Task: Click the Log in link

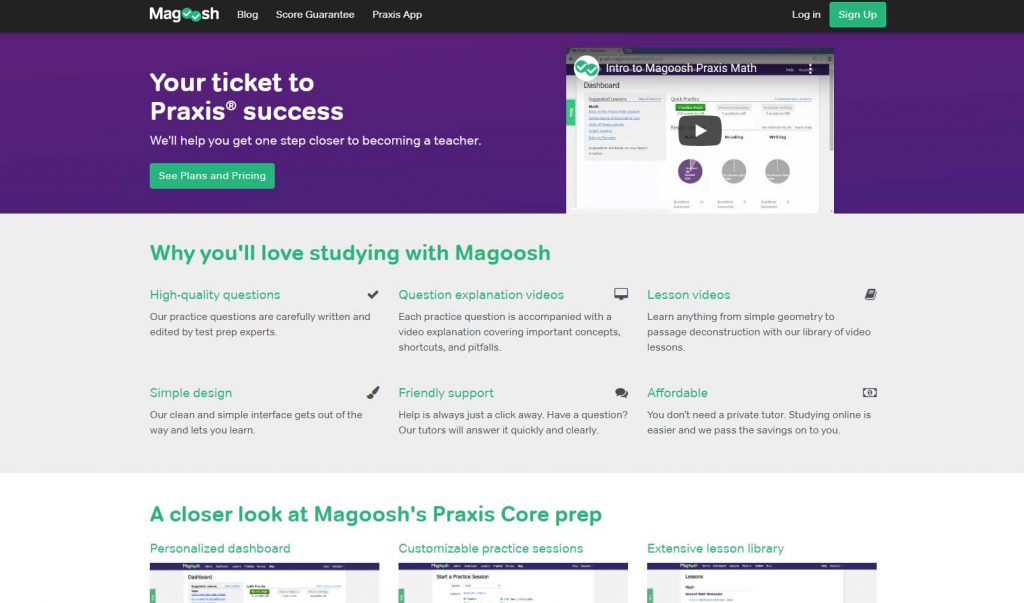Action: click(806, 14)
